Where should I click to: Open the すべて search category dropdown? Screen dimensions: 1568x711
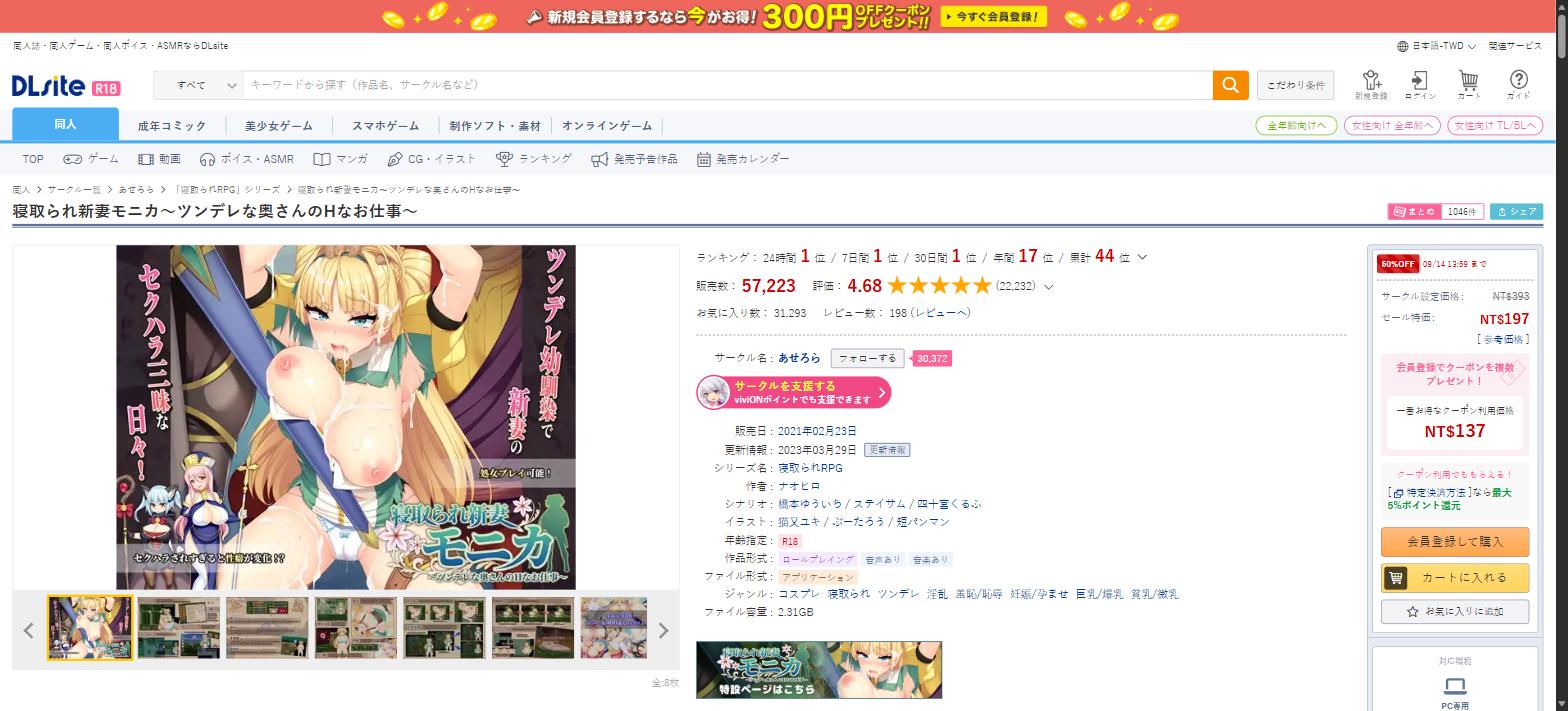pos(198,85)
